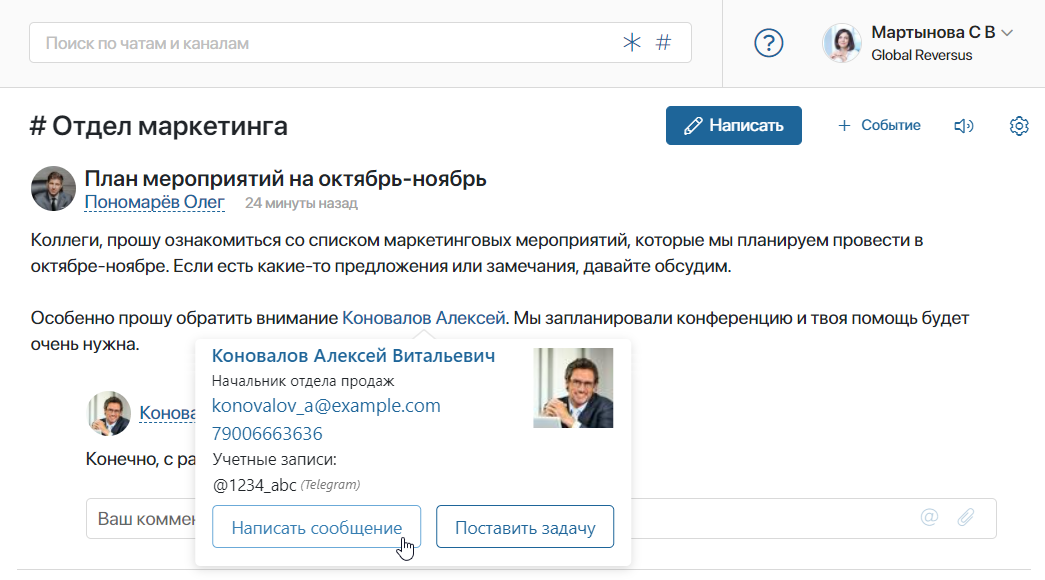Image resolution: width=1045 pixels, height=580 pixels.
Task: Toggle channel sound notifications speaker icon
Action: pyautogui.click(x=964, y=125)
